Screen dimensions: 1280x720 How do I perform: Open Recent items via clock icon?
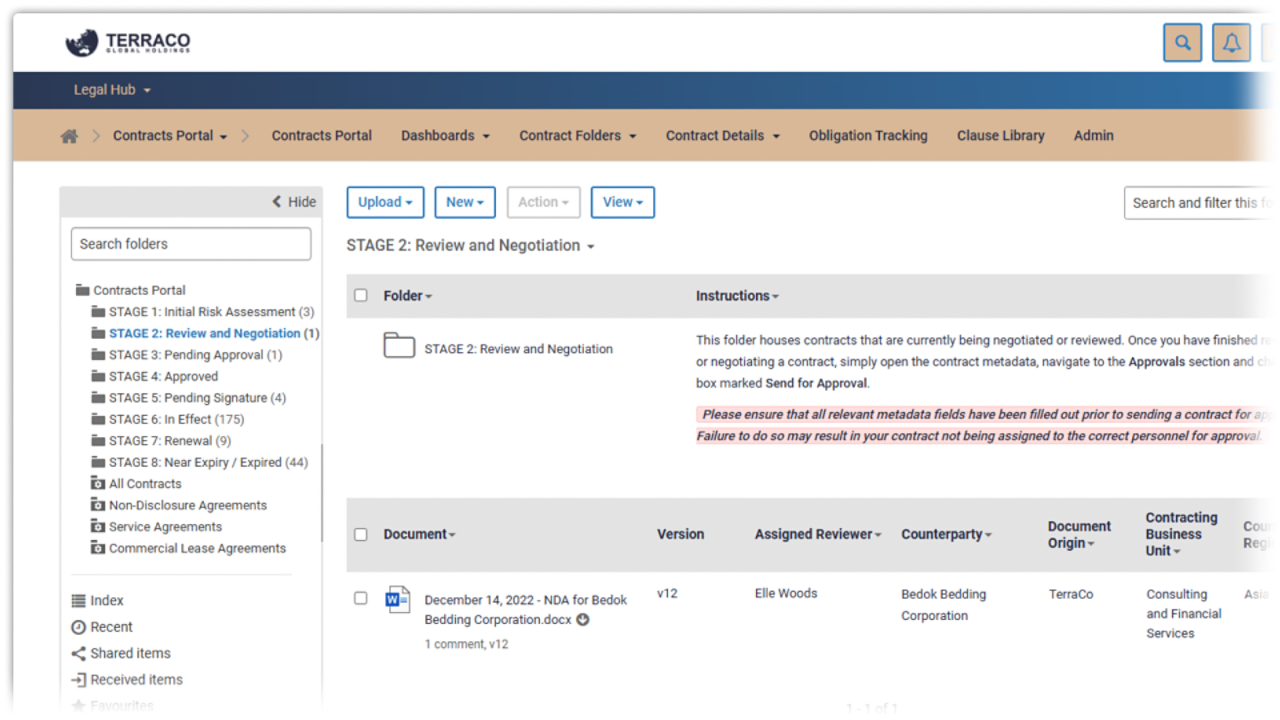79,627
